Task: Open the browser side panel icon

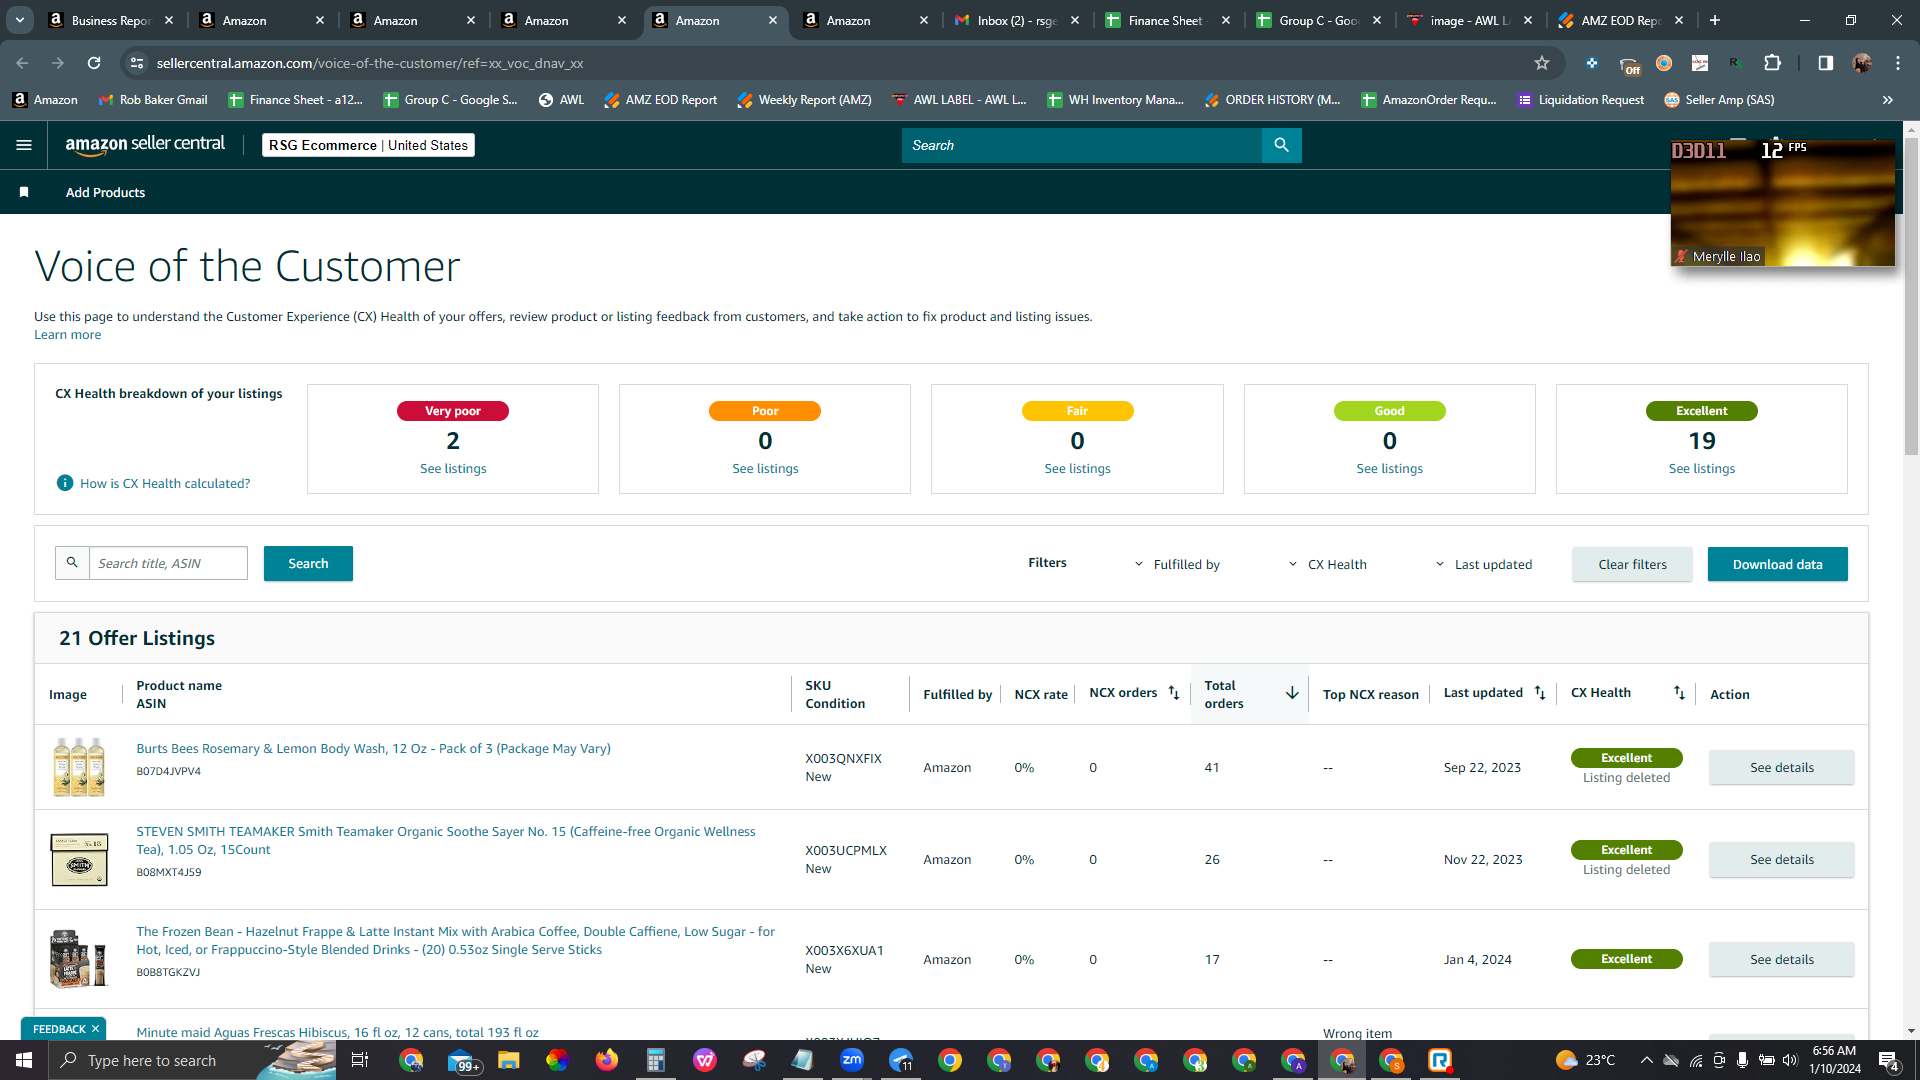Action: pos(1826,63)
